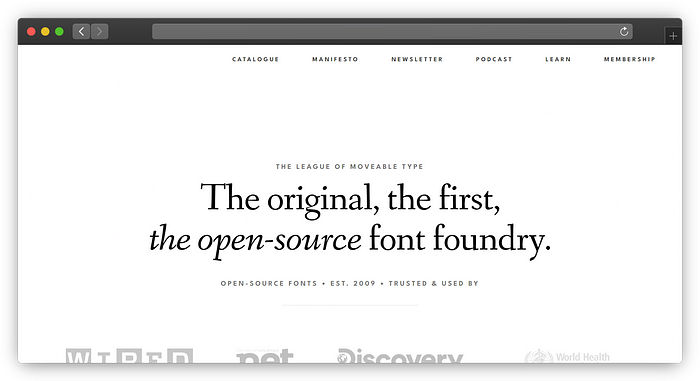Screen dimensions: 700x381
Task: Open the Newsletter nav link
Action: [417, 59]
